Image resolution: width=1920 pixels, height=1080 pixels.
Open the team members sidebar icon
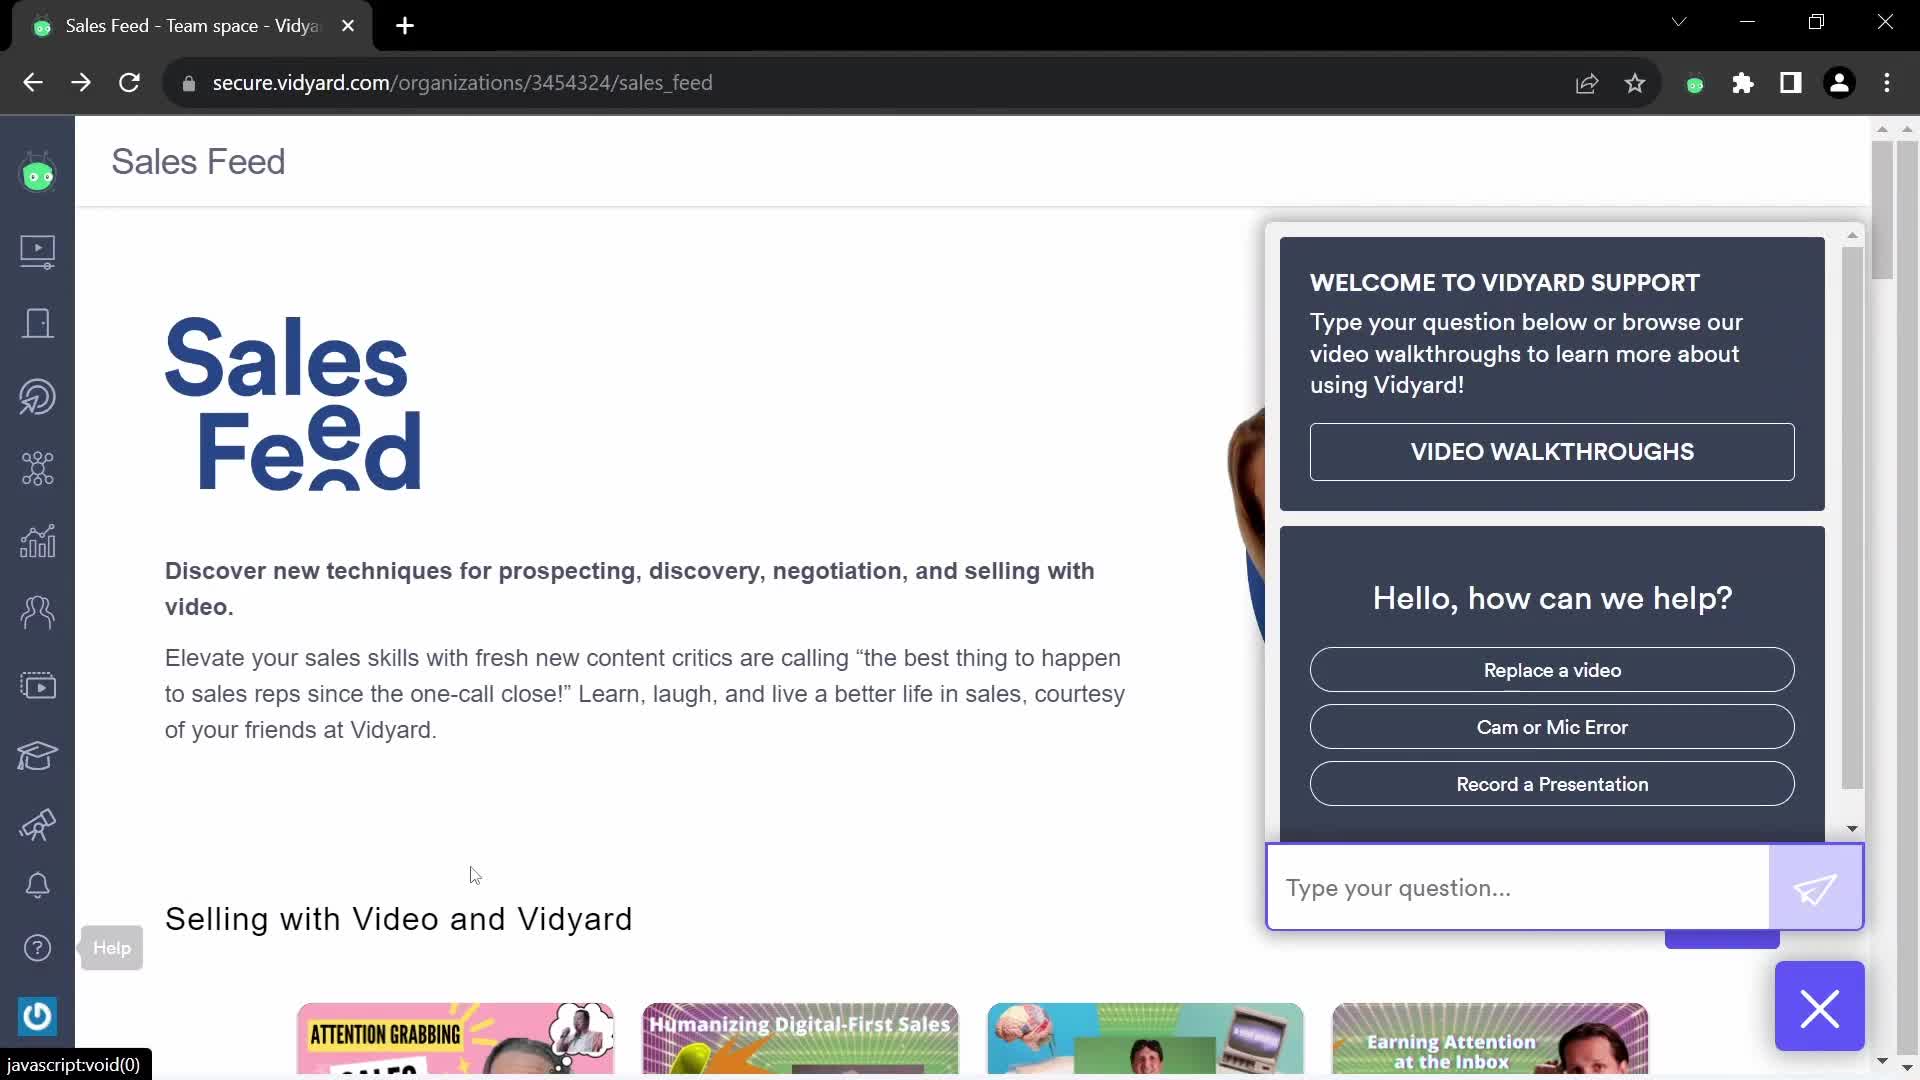(38, 612)
